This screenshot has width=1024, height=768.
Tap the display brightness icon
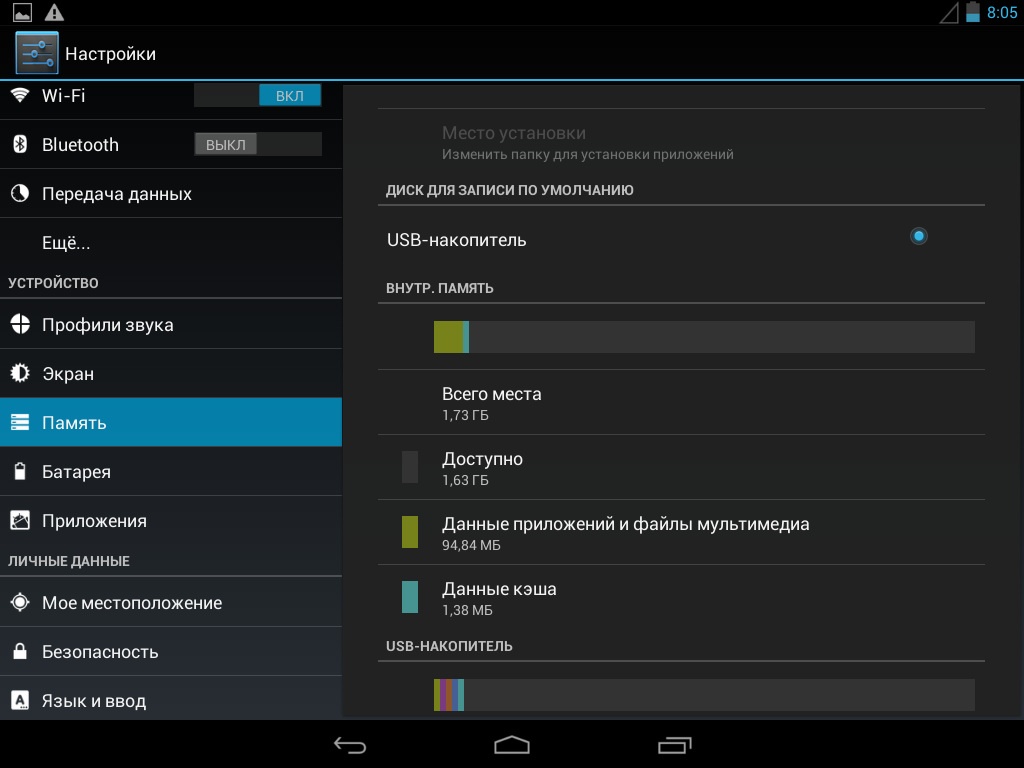coord(19,373)
